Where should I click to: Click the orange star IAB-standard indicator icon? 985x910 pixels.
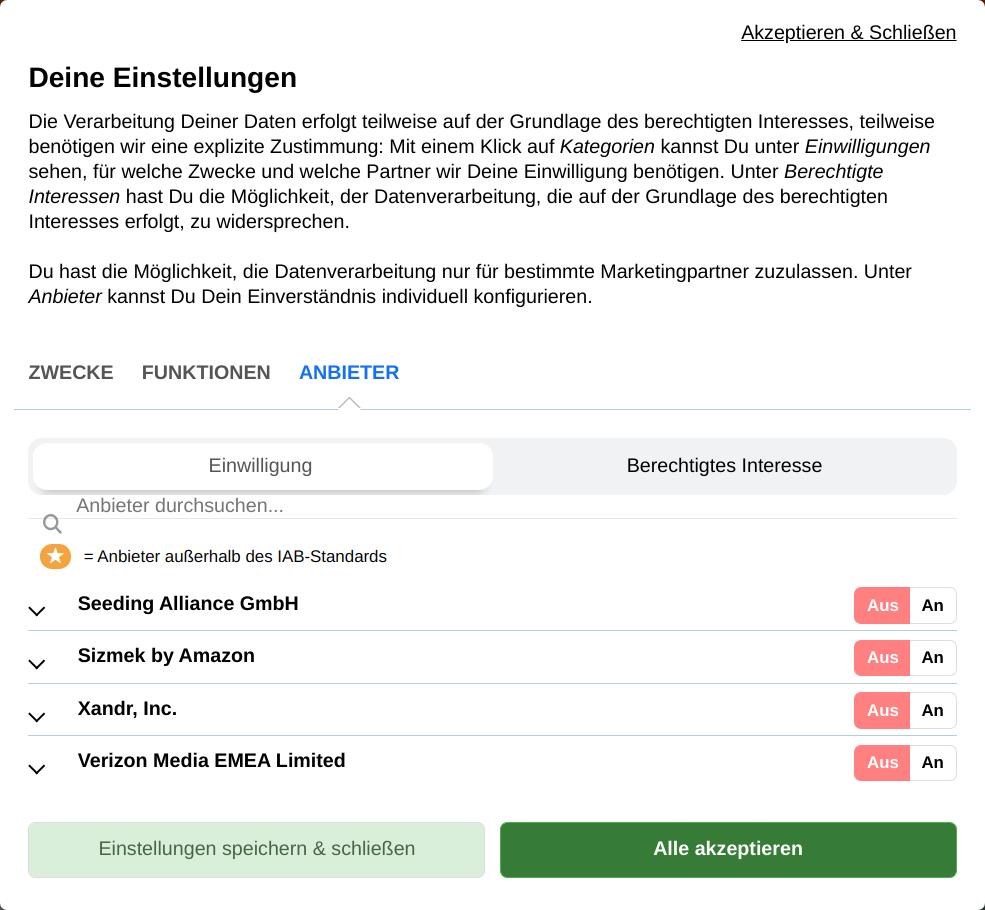[55, 556]
